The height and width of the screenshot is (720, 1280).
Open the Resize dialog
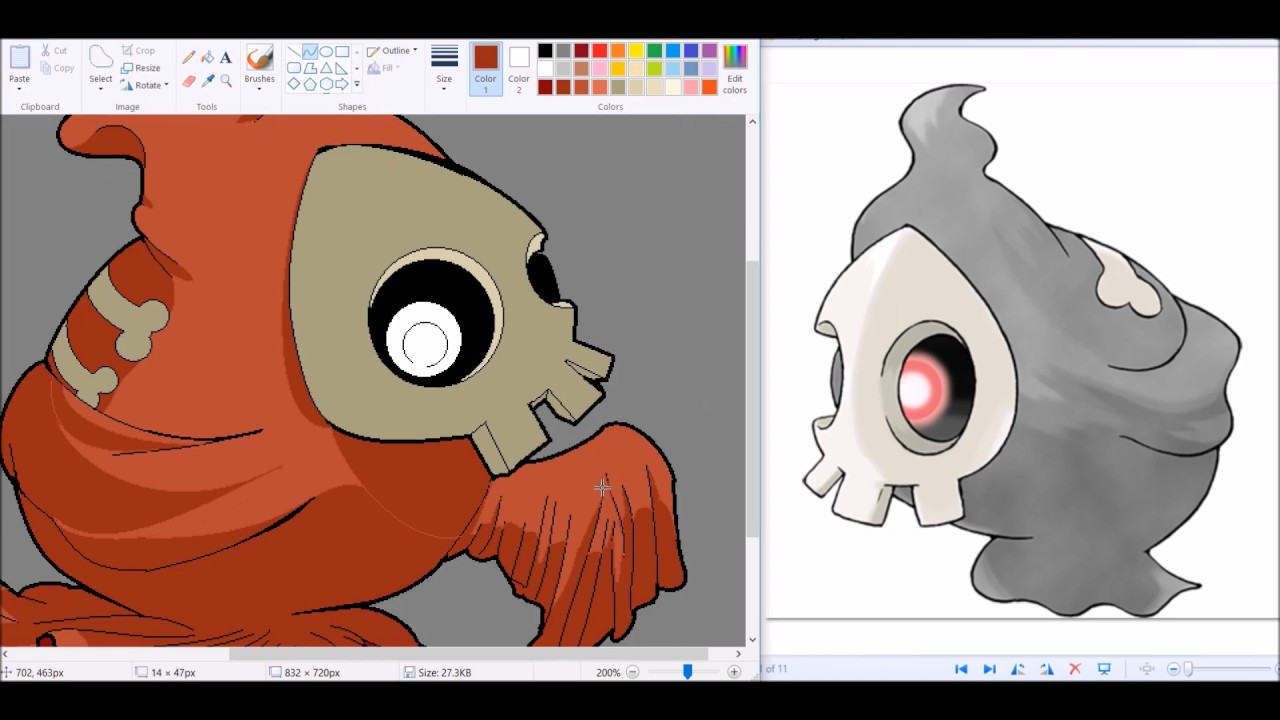pos(141,68)
